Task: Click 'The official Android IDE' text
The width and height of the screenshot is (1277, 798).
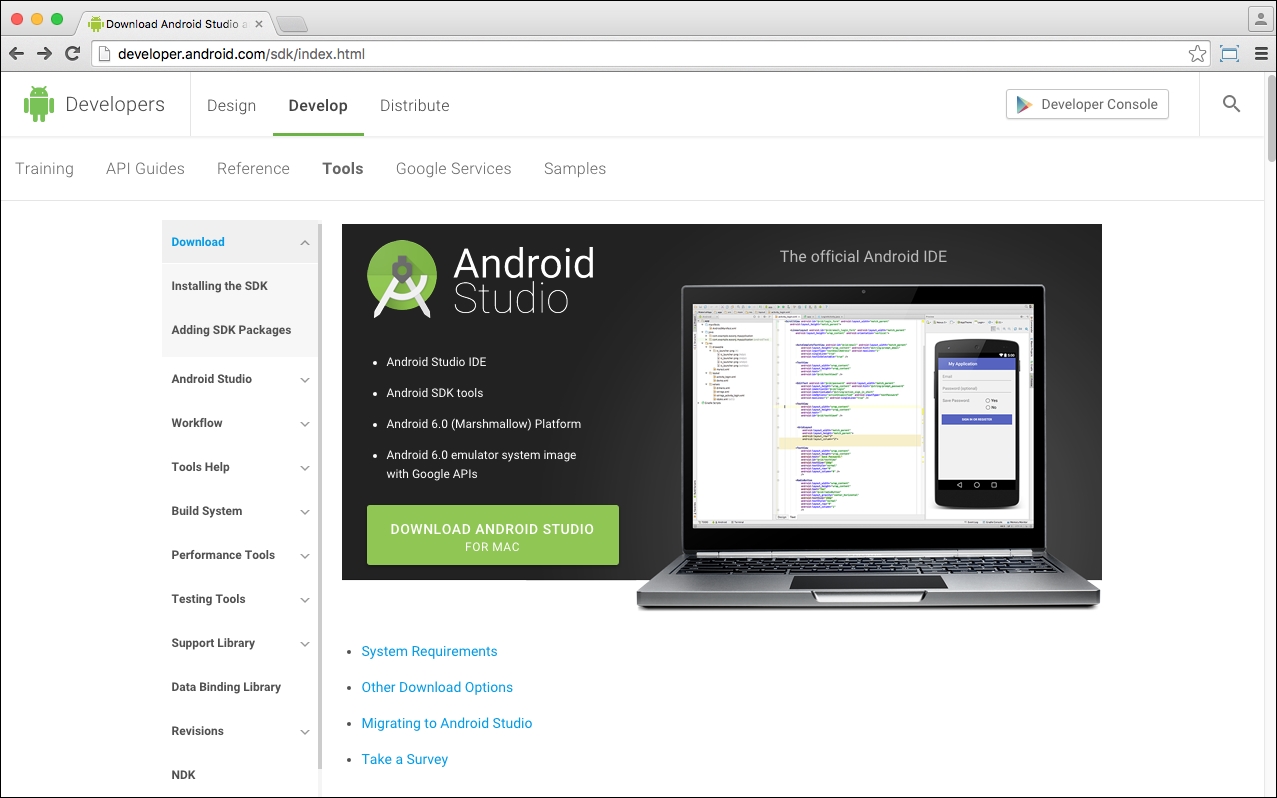Action: pyautogui.click(x=863, y=257)
